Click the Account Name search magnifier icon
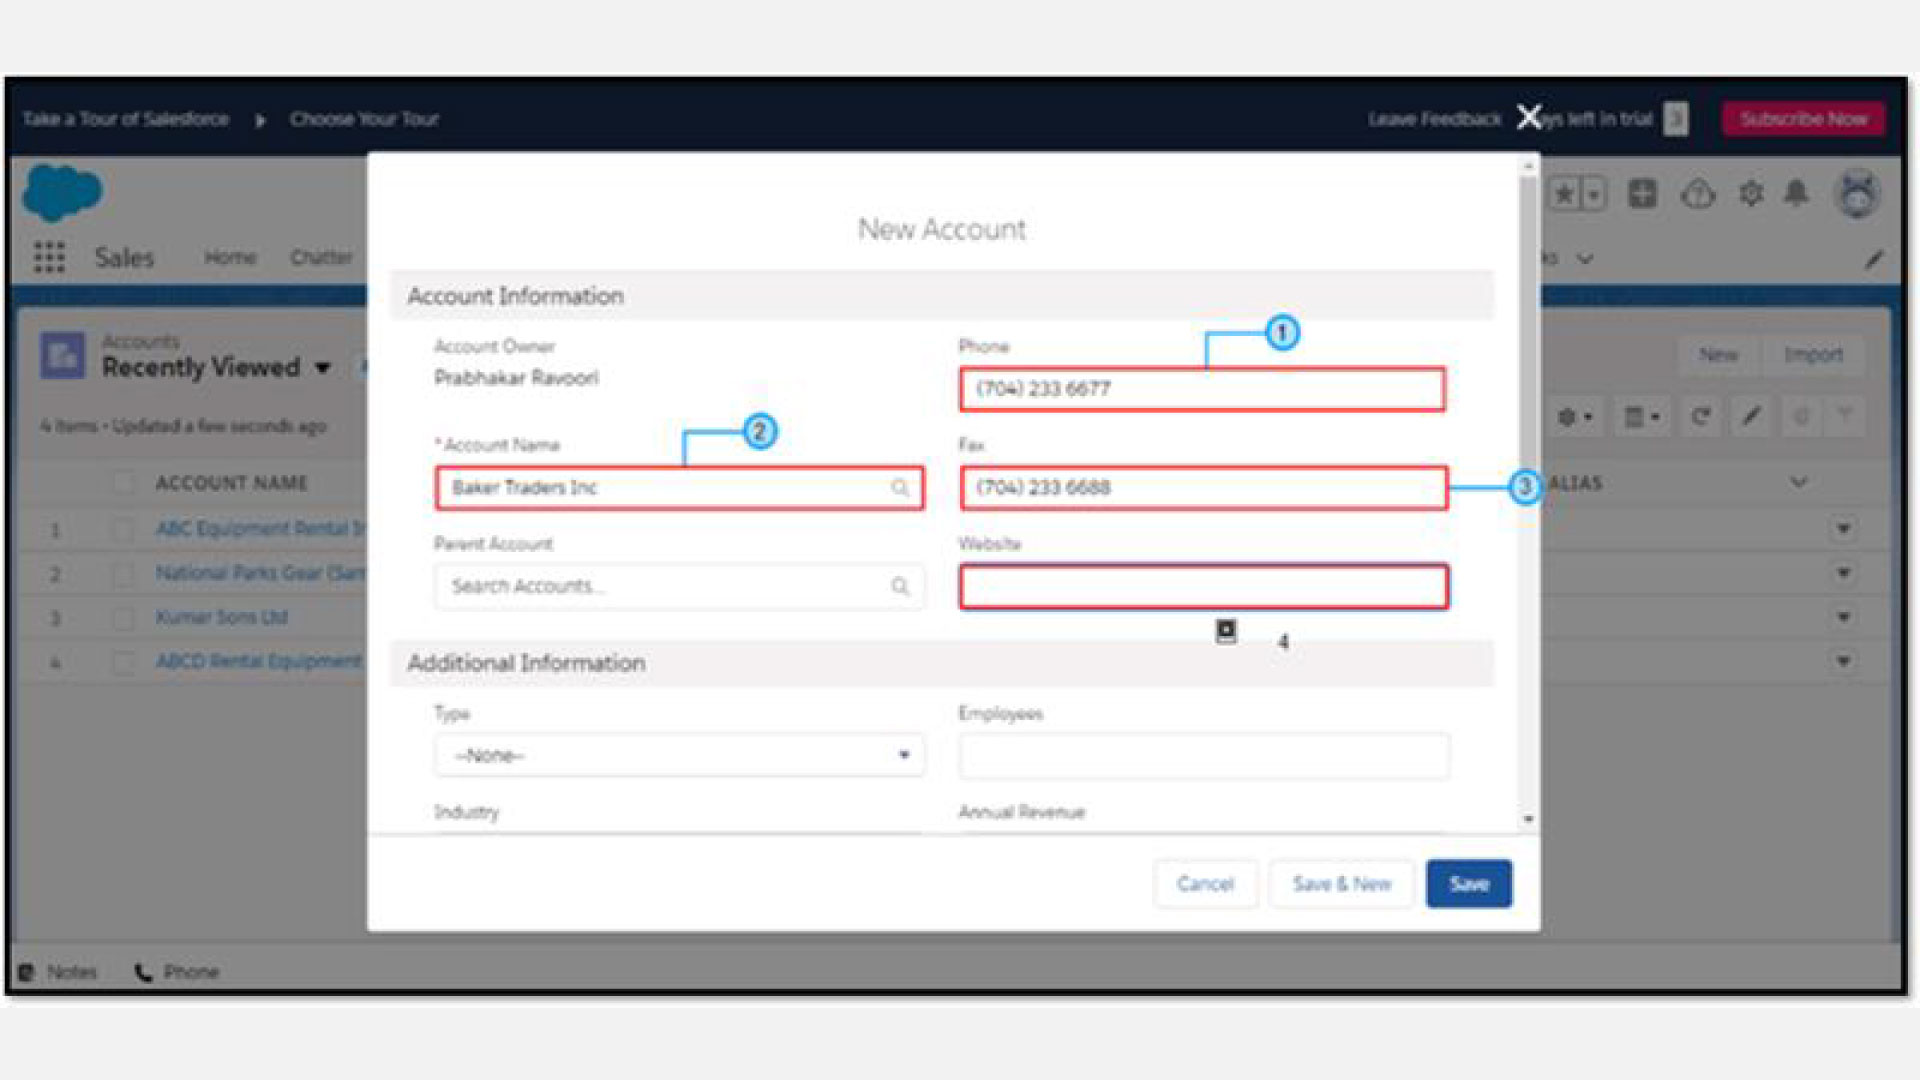Viewport: 1920px width, 1080px height. (900, 488)
